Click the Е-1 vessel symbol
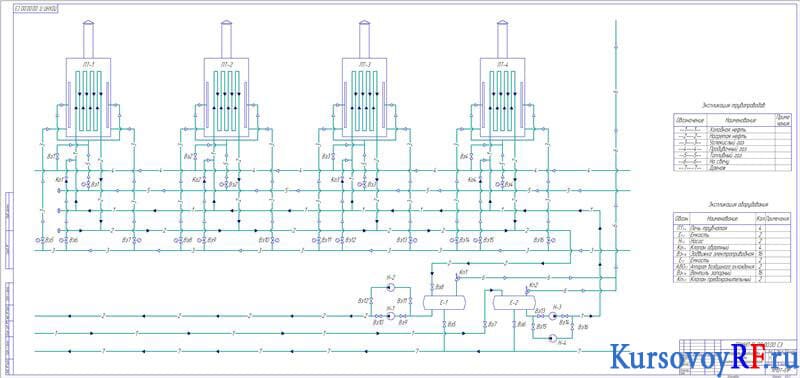 pyautogui.click(x=444, y=303)
